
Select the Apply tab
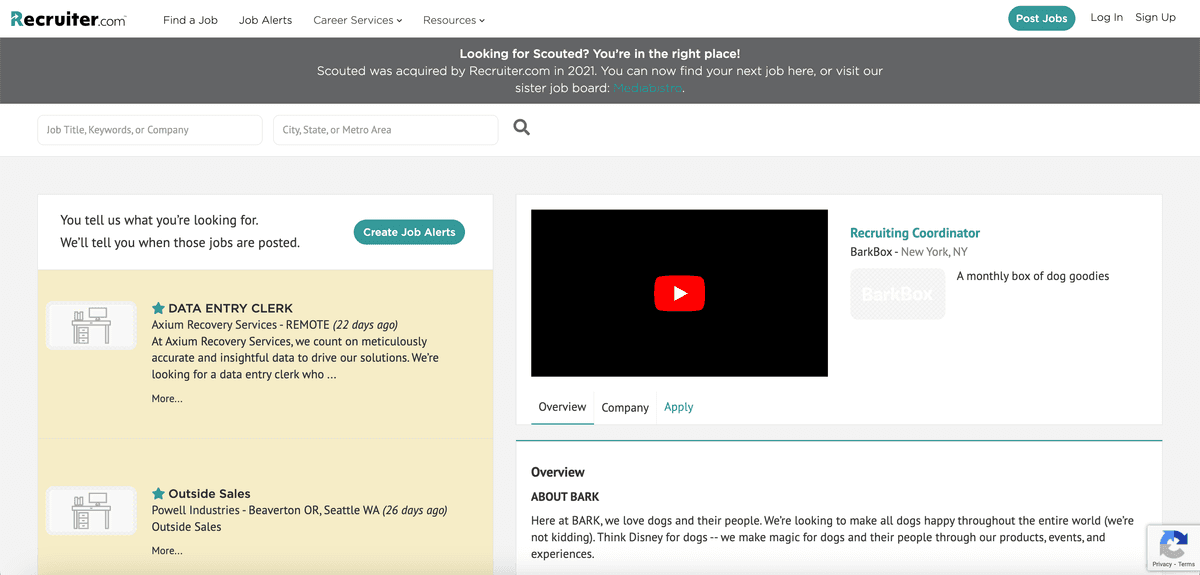(x=678, y=407)
